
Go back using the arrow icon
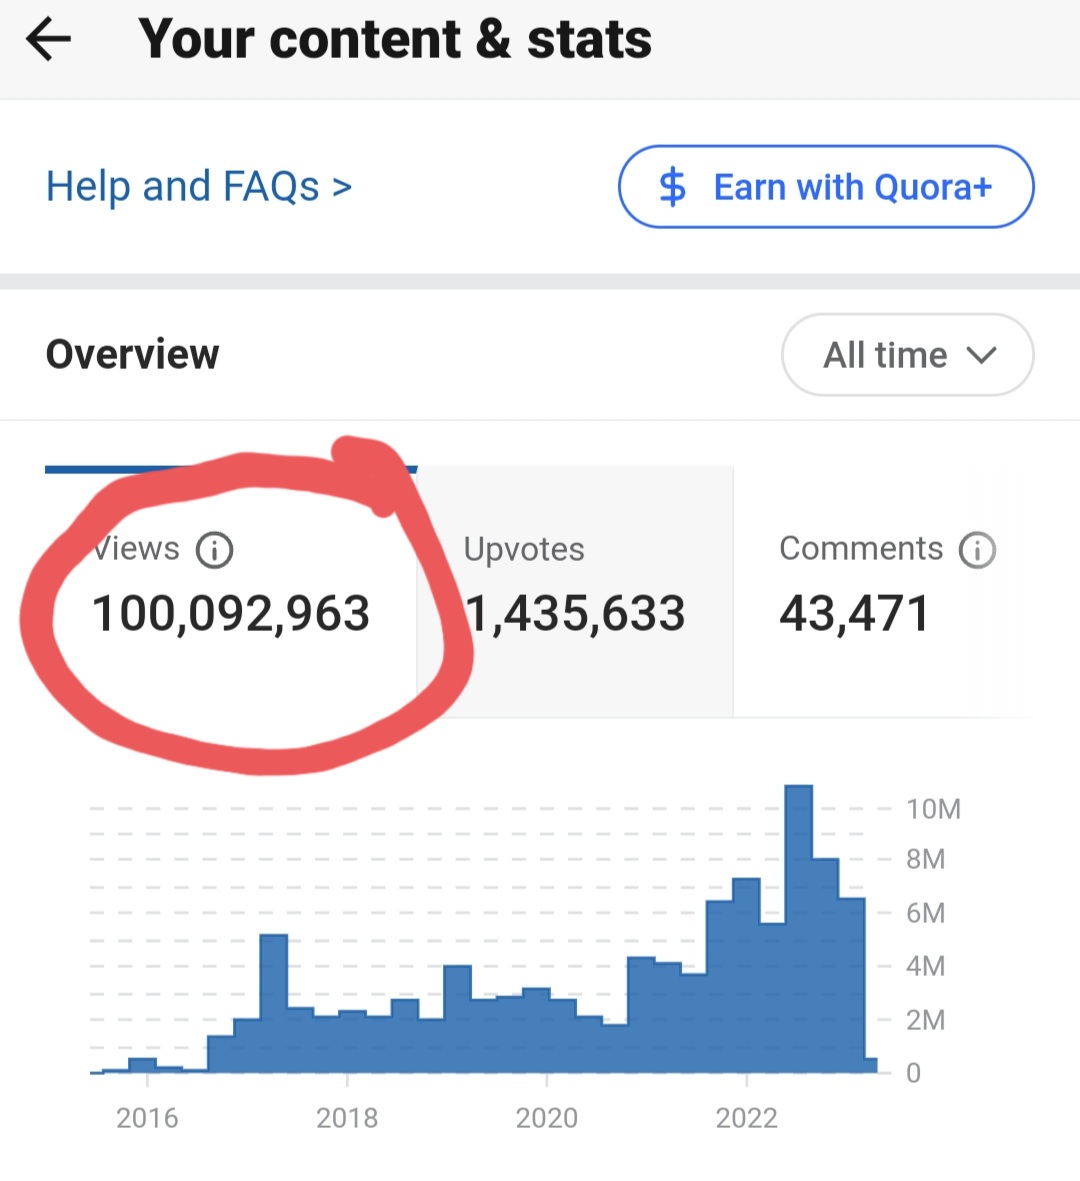[48, 39]
